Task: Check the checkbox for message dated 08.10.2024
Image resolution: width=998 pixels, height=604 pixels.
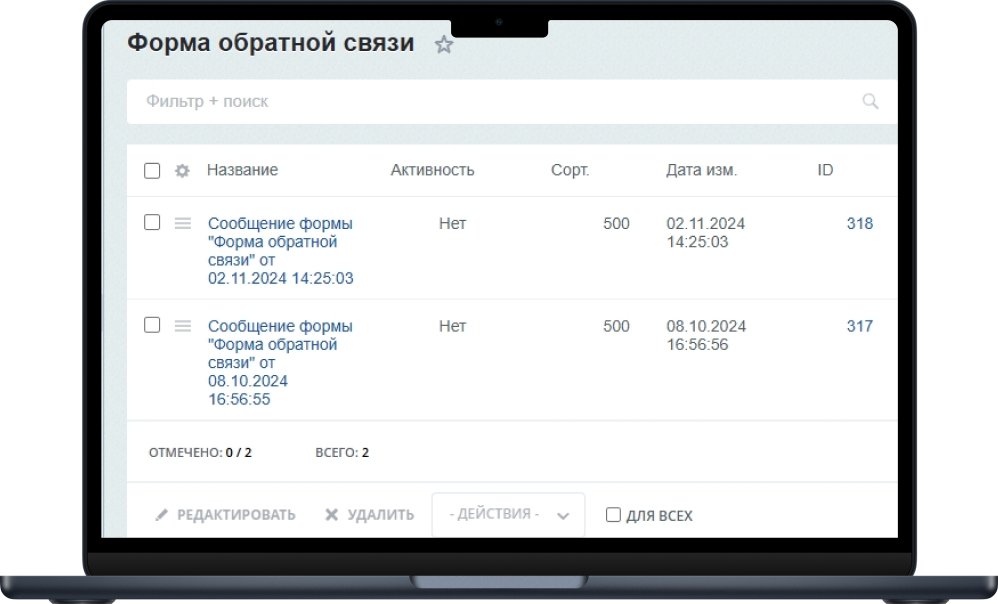Action: point(152,326)
